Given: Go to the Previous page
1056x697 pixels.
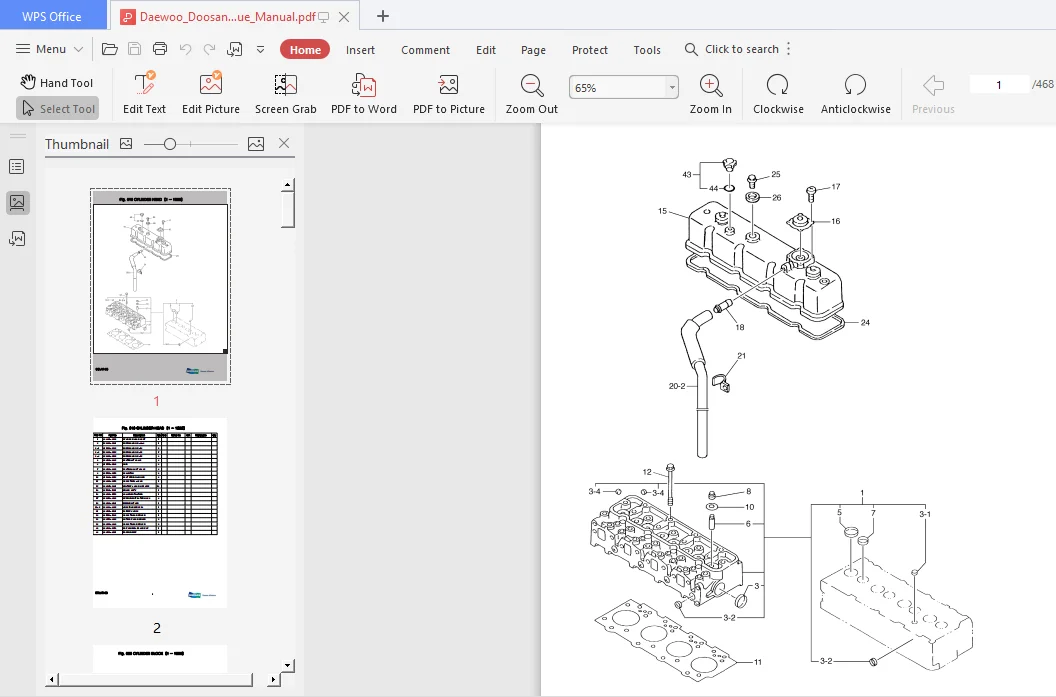Looking at the screenshot, I should pos(933,94).
